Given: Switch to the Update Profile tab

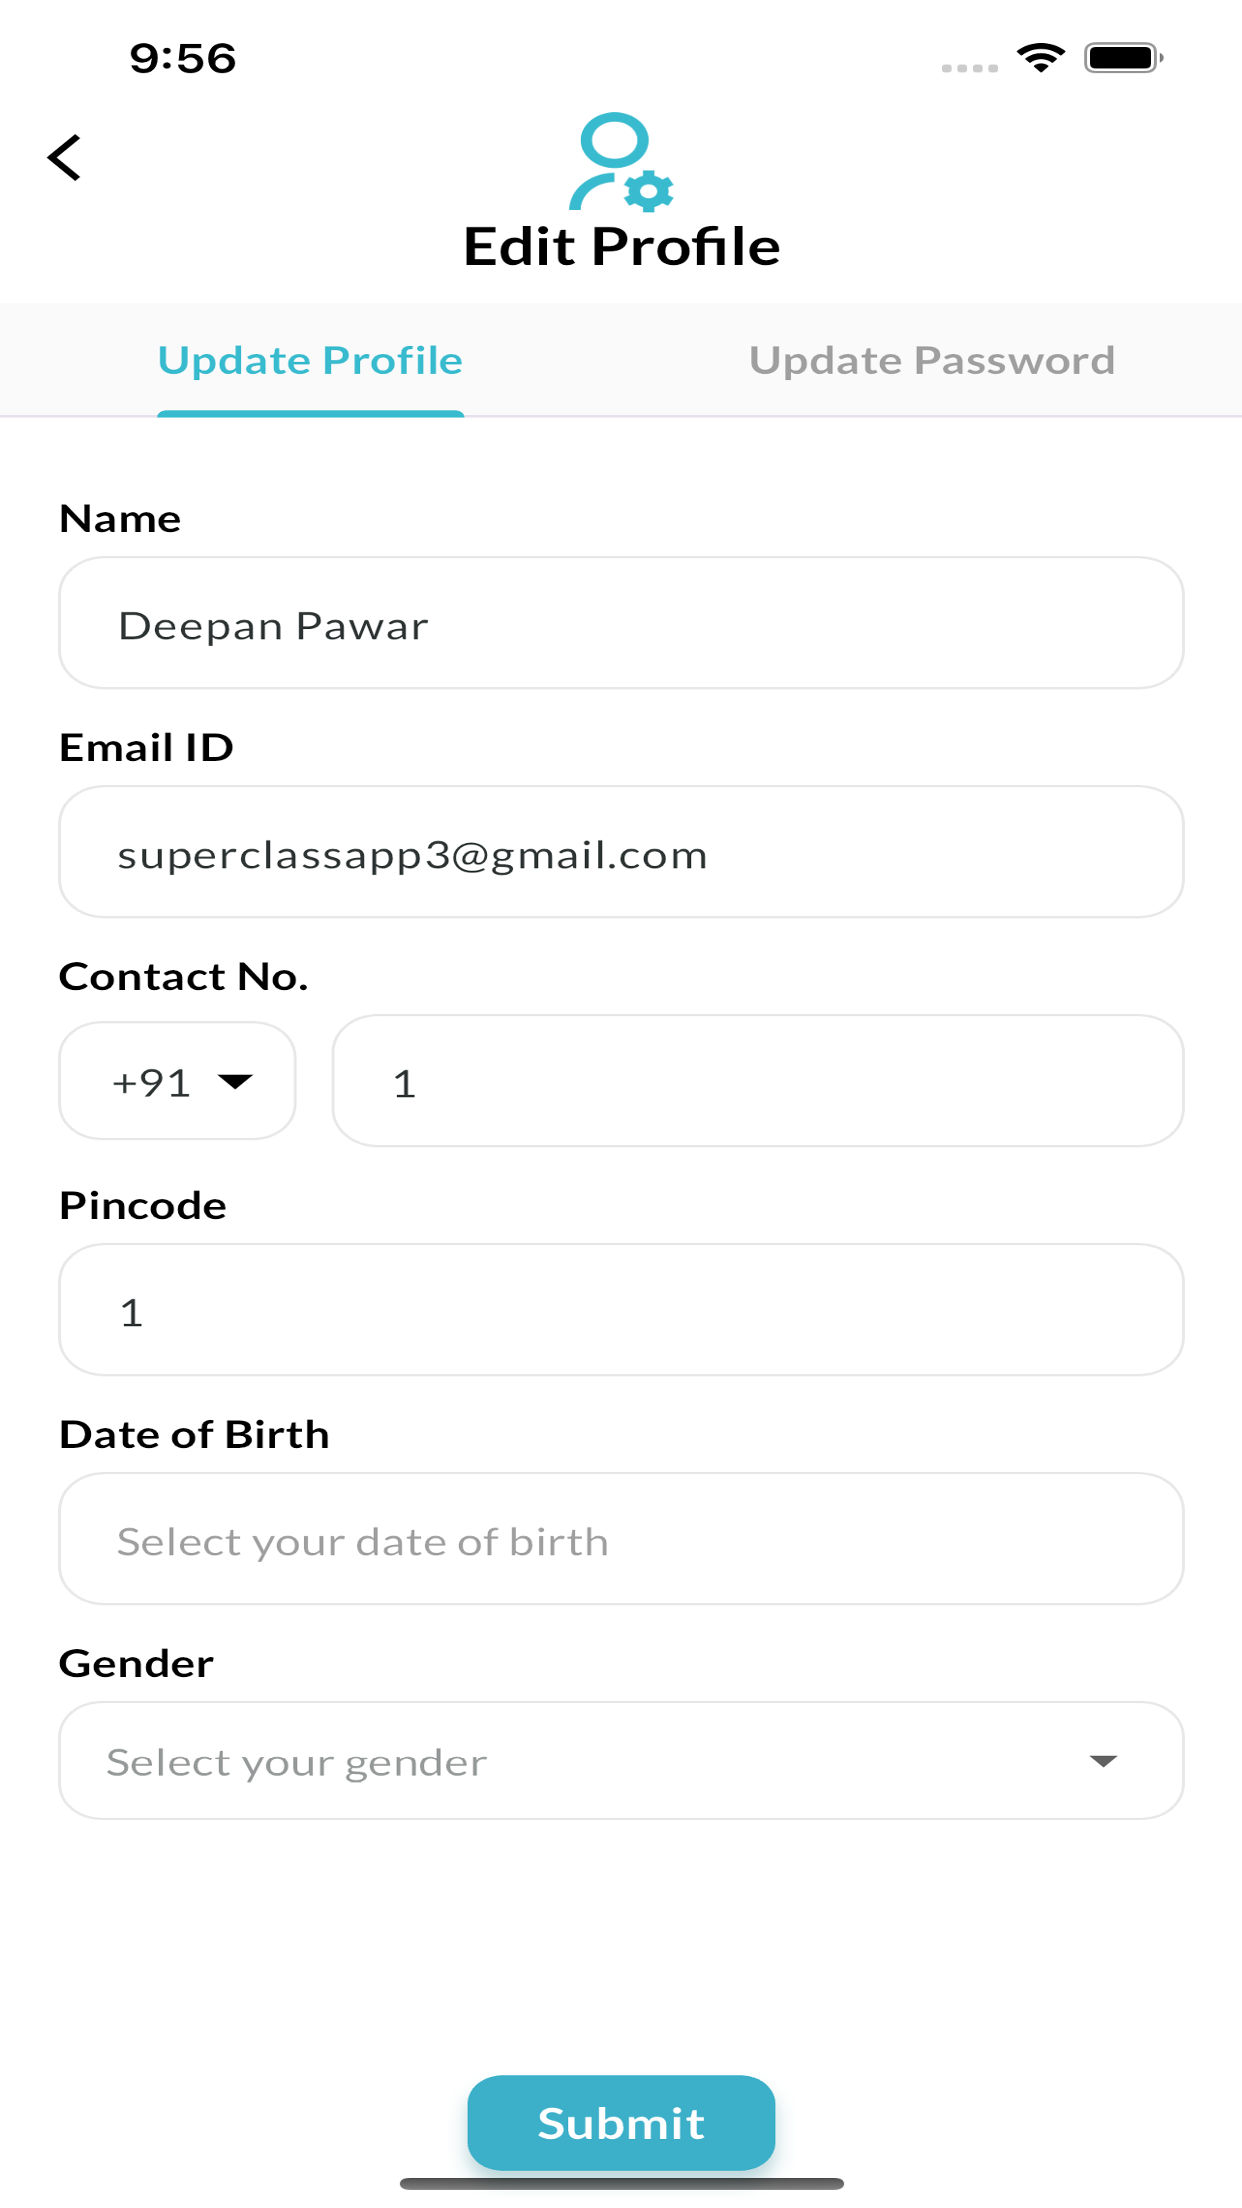Looking at the screenshot, I should point(310,361).
